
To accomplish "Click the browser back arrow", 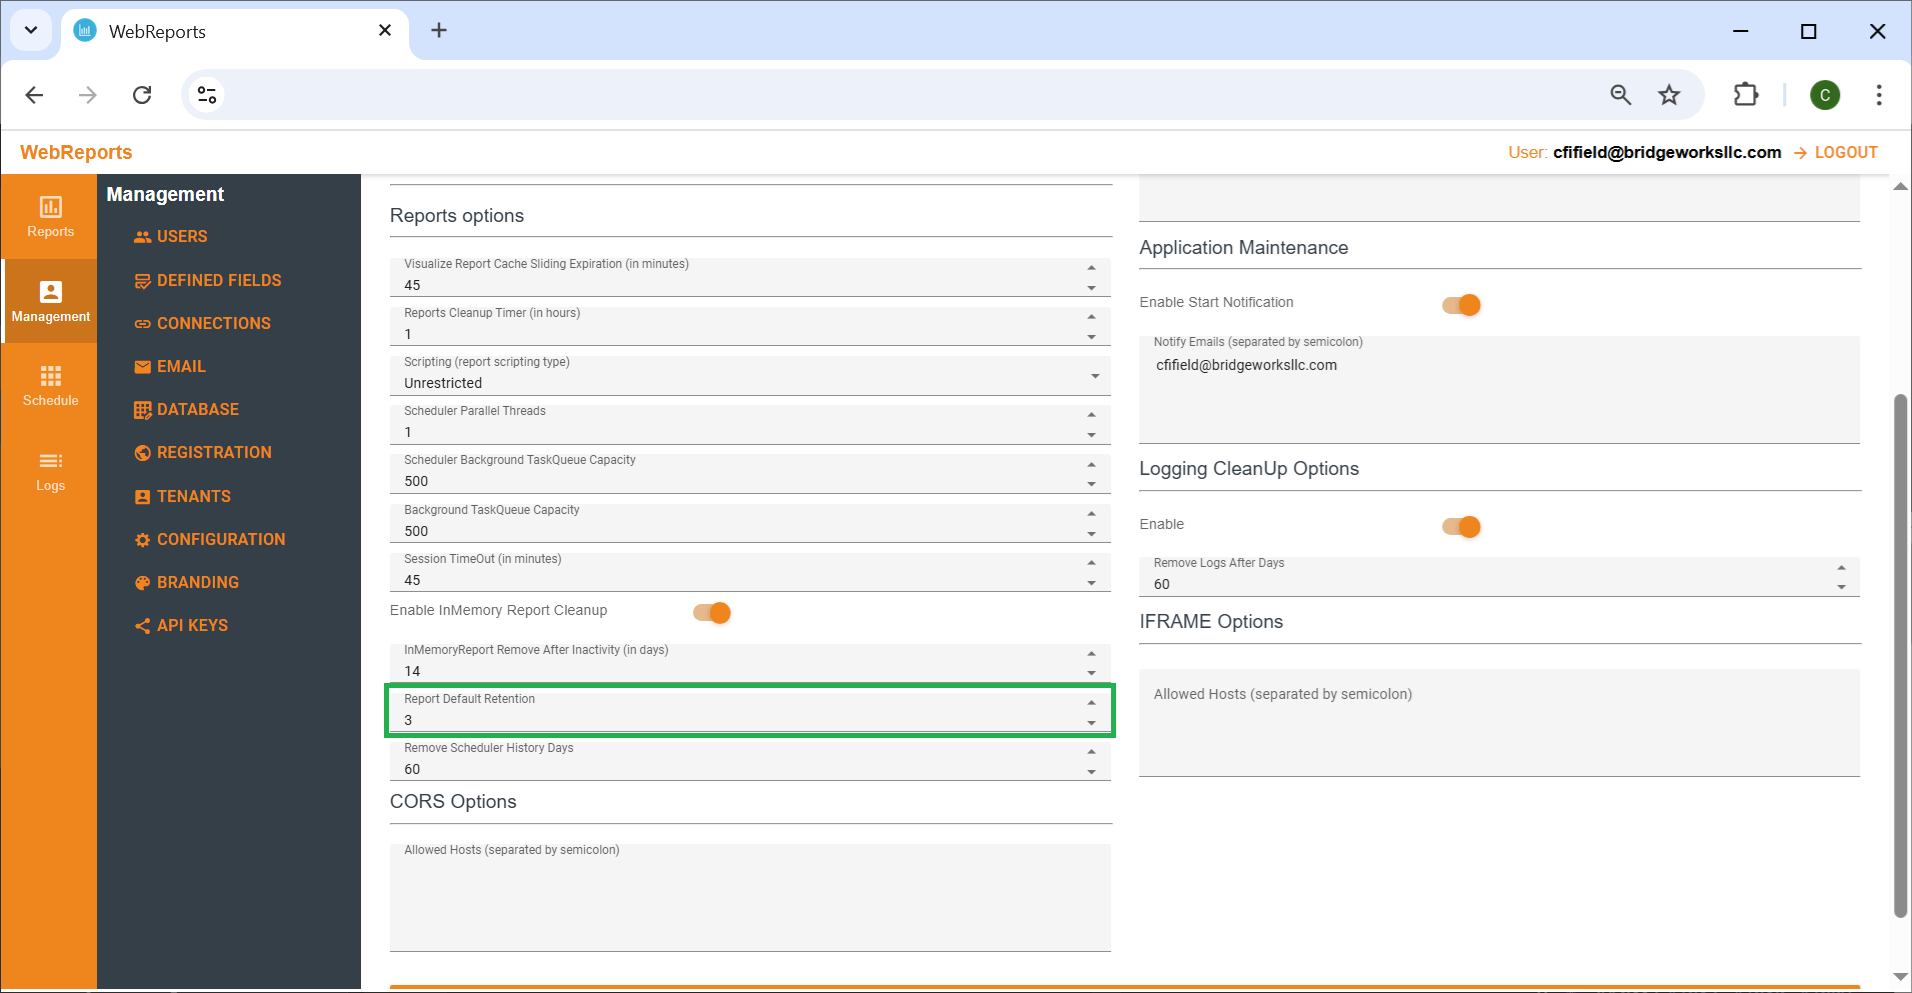I will click(34, 95).
